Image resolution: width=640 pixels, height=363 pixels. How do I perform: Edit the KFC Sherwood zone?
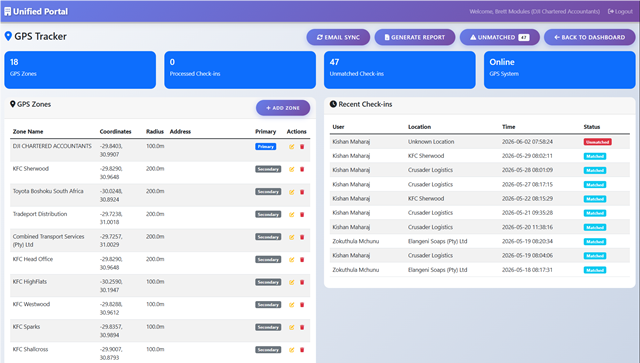pyautogui.click(x=291, y=169)
